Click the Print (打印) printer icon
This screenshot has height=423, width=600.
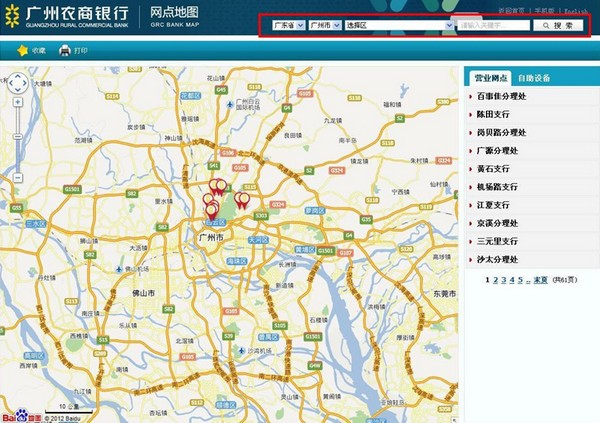[65, 50]
